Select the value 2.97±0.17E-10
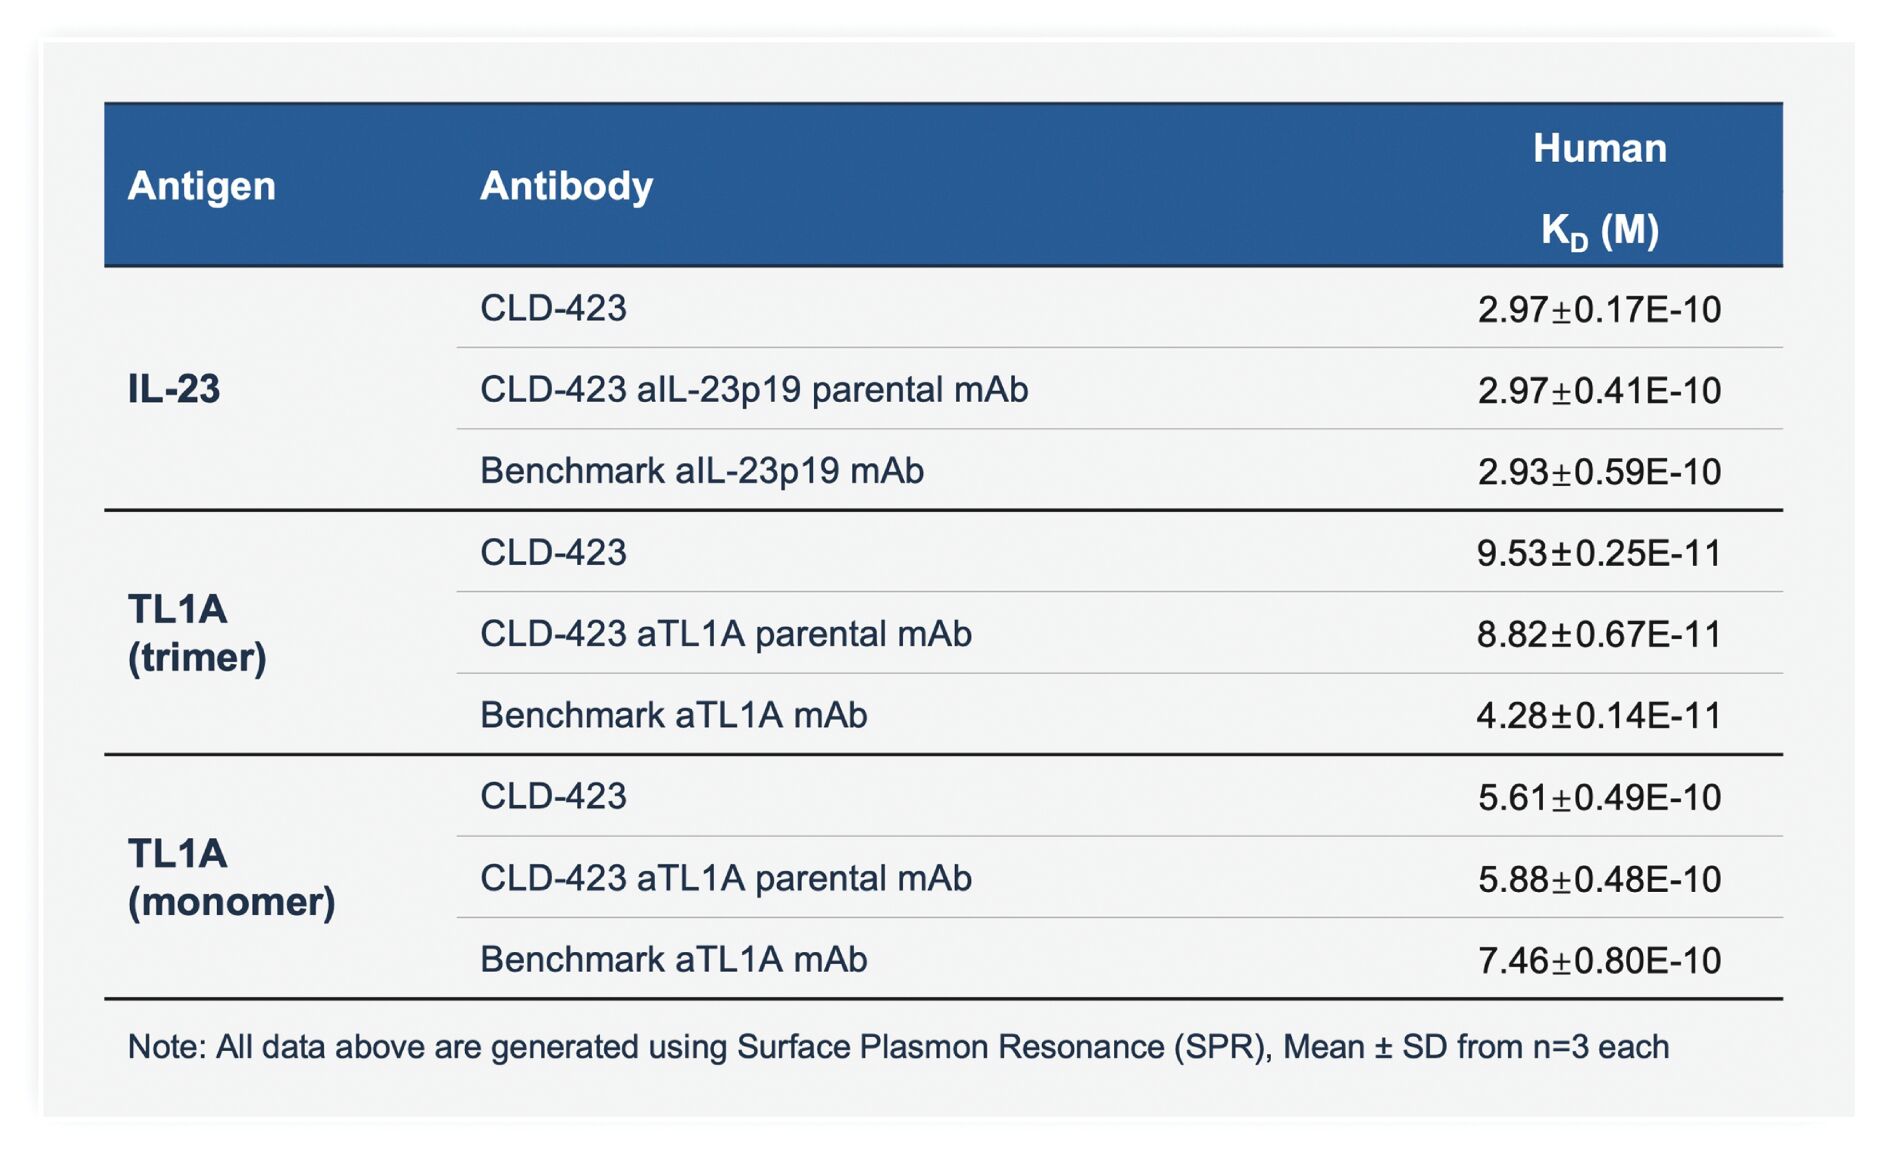Screen dimensions: 1892x1153 click(1599, 310)
